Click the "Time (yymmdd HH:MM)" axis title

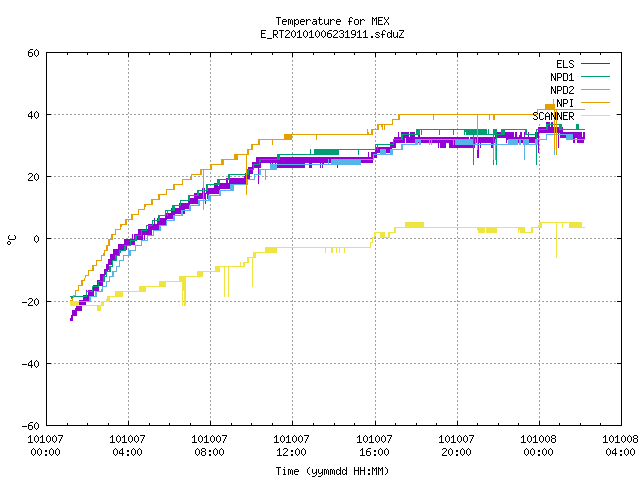click(332, 471)
